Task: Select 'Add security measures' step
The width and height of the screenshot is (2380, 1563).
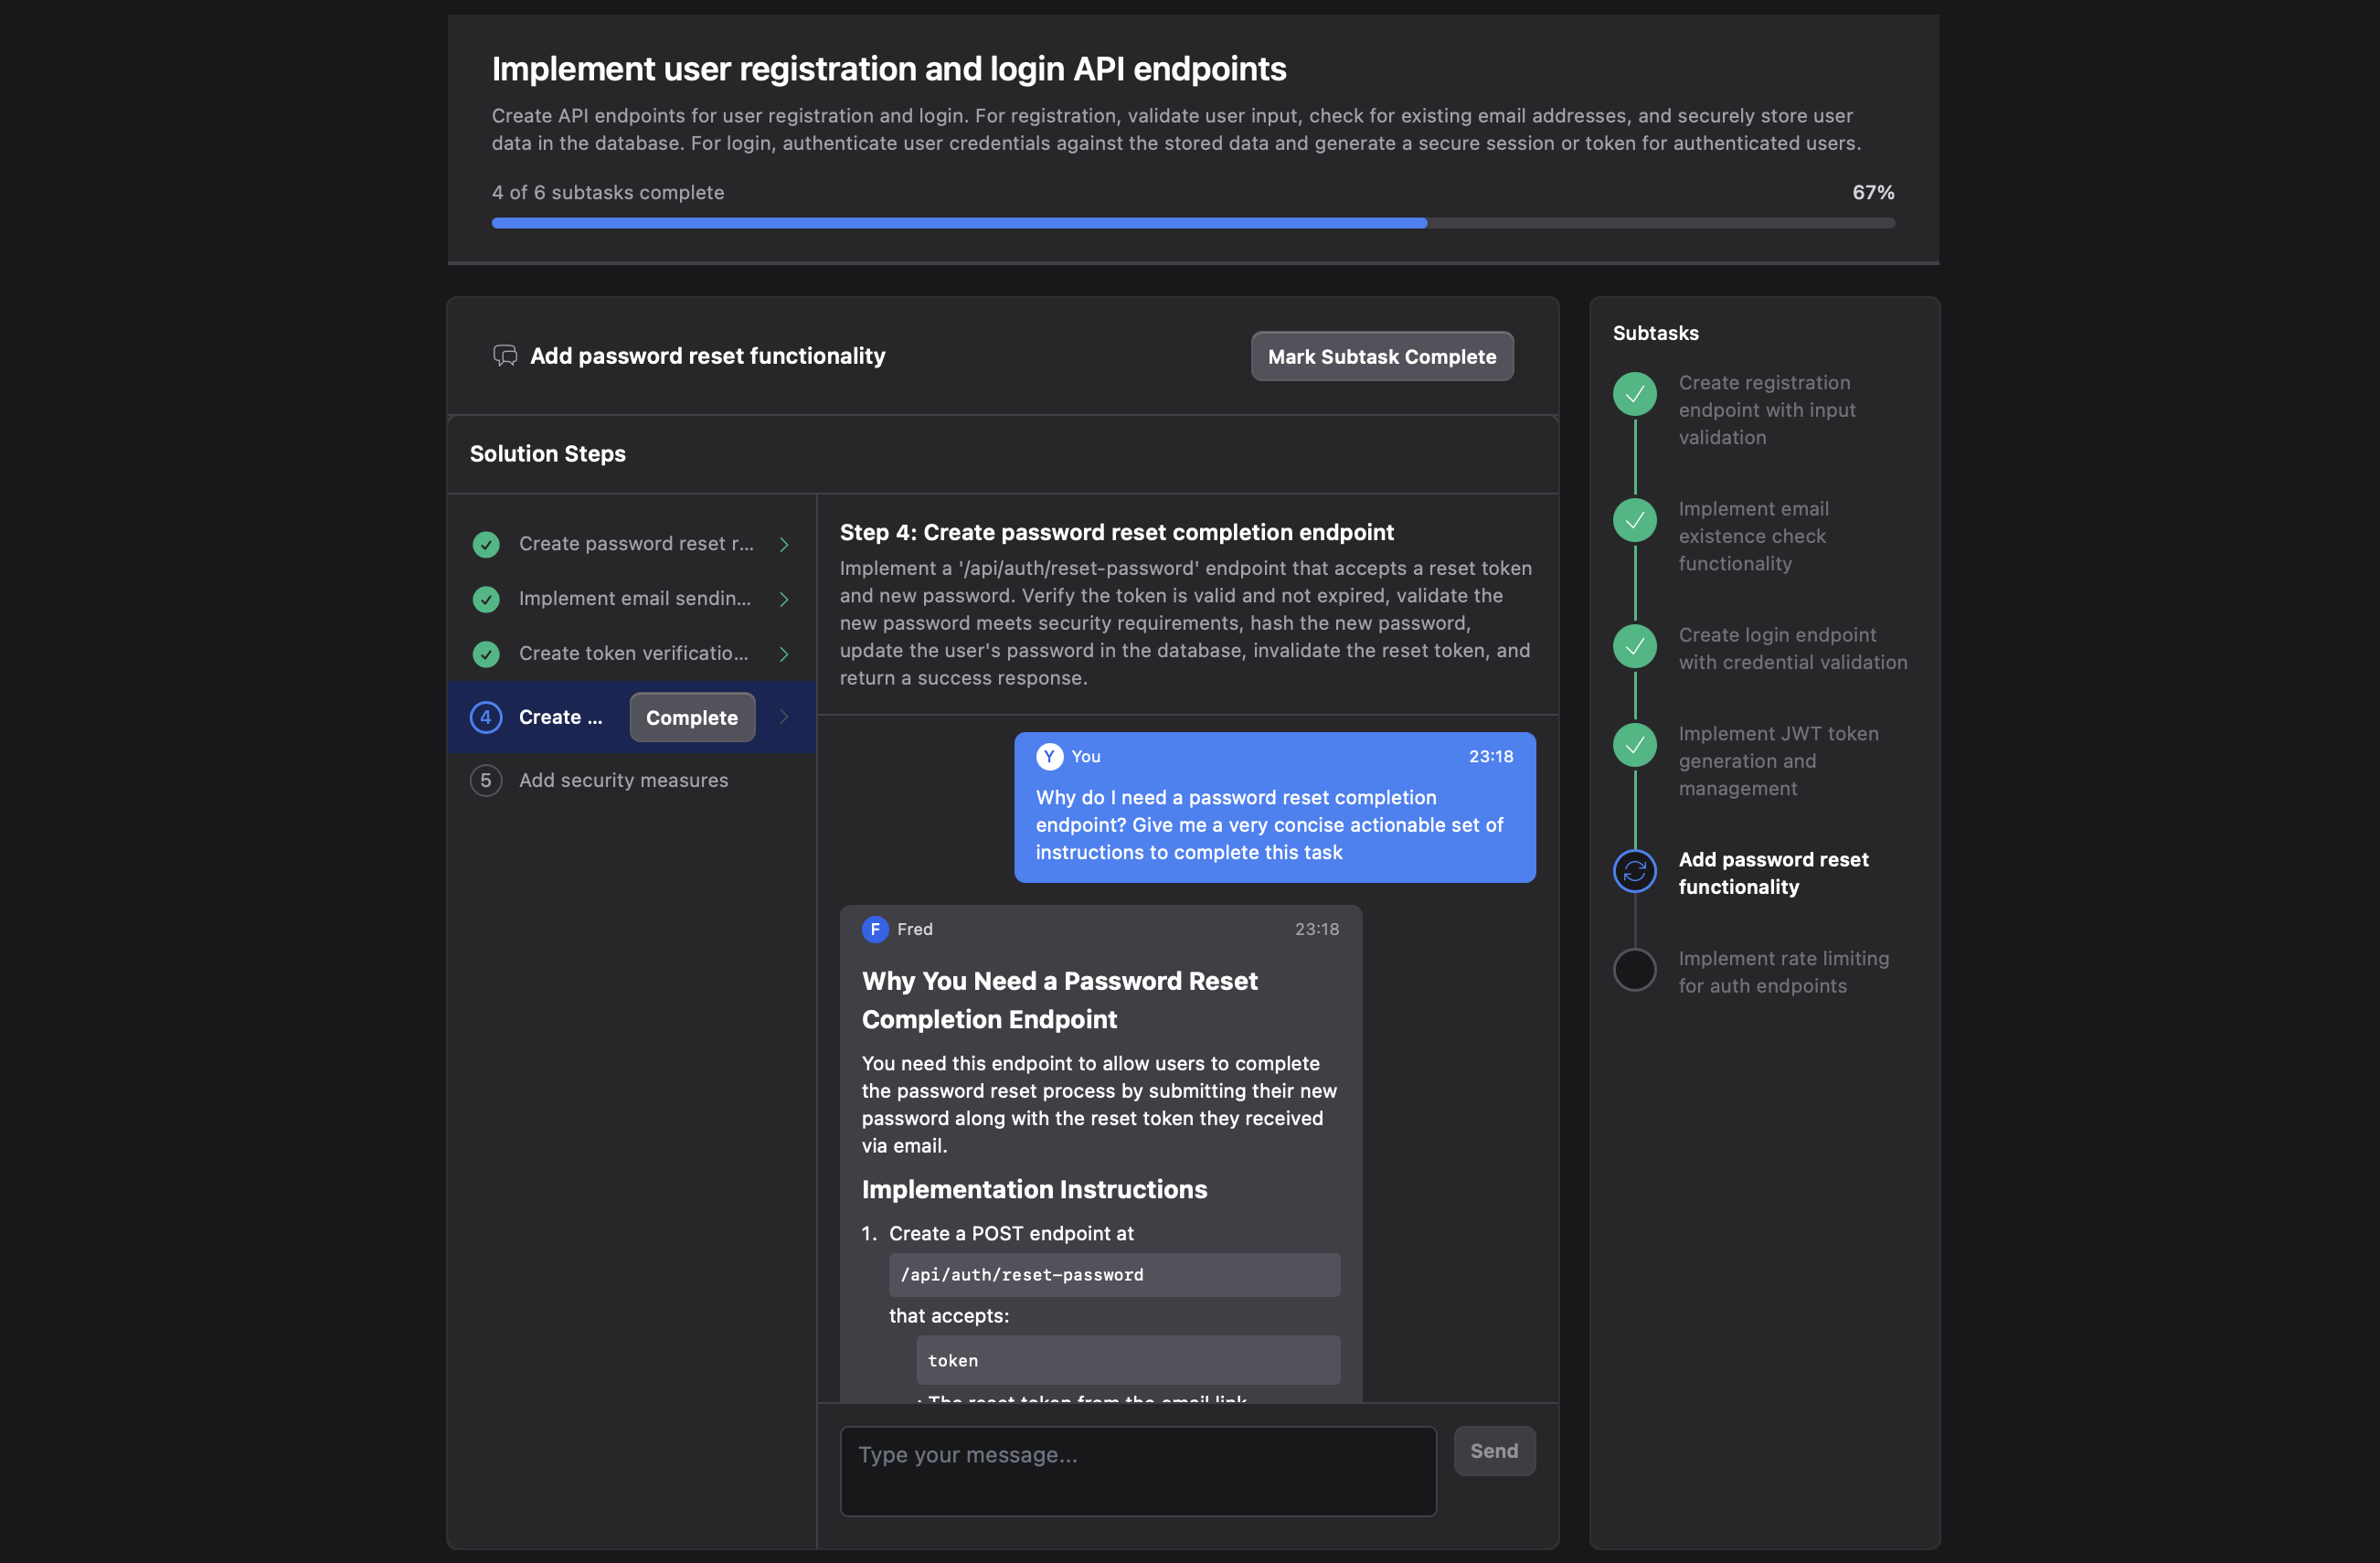Action: [623, 780]
